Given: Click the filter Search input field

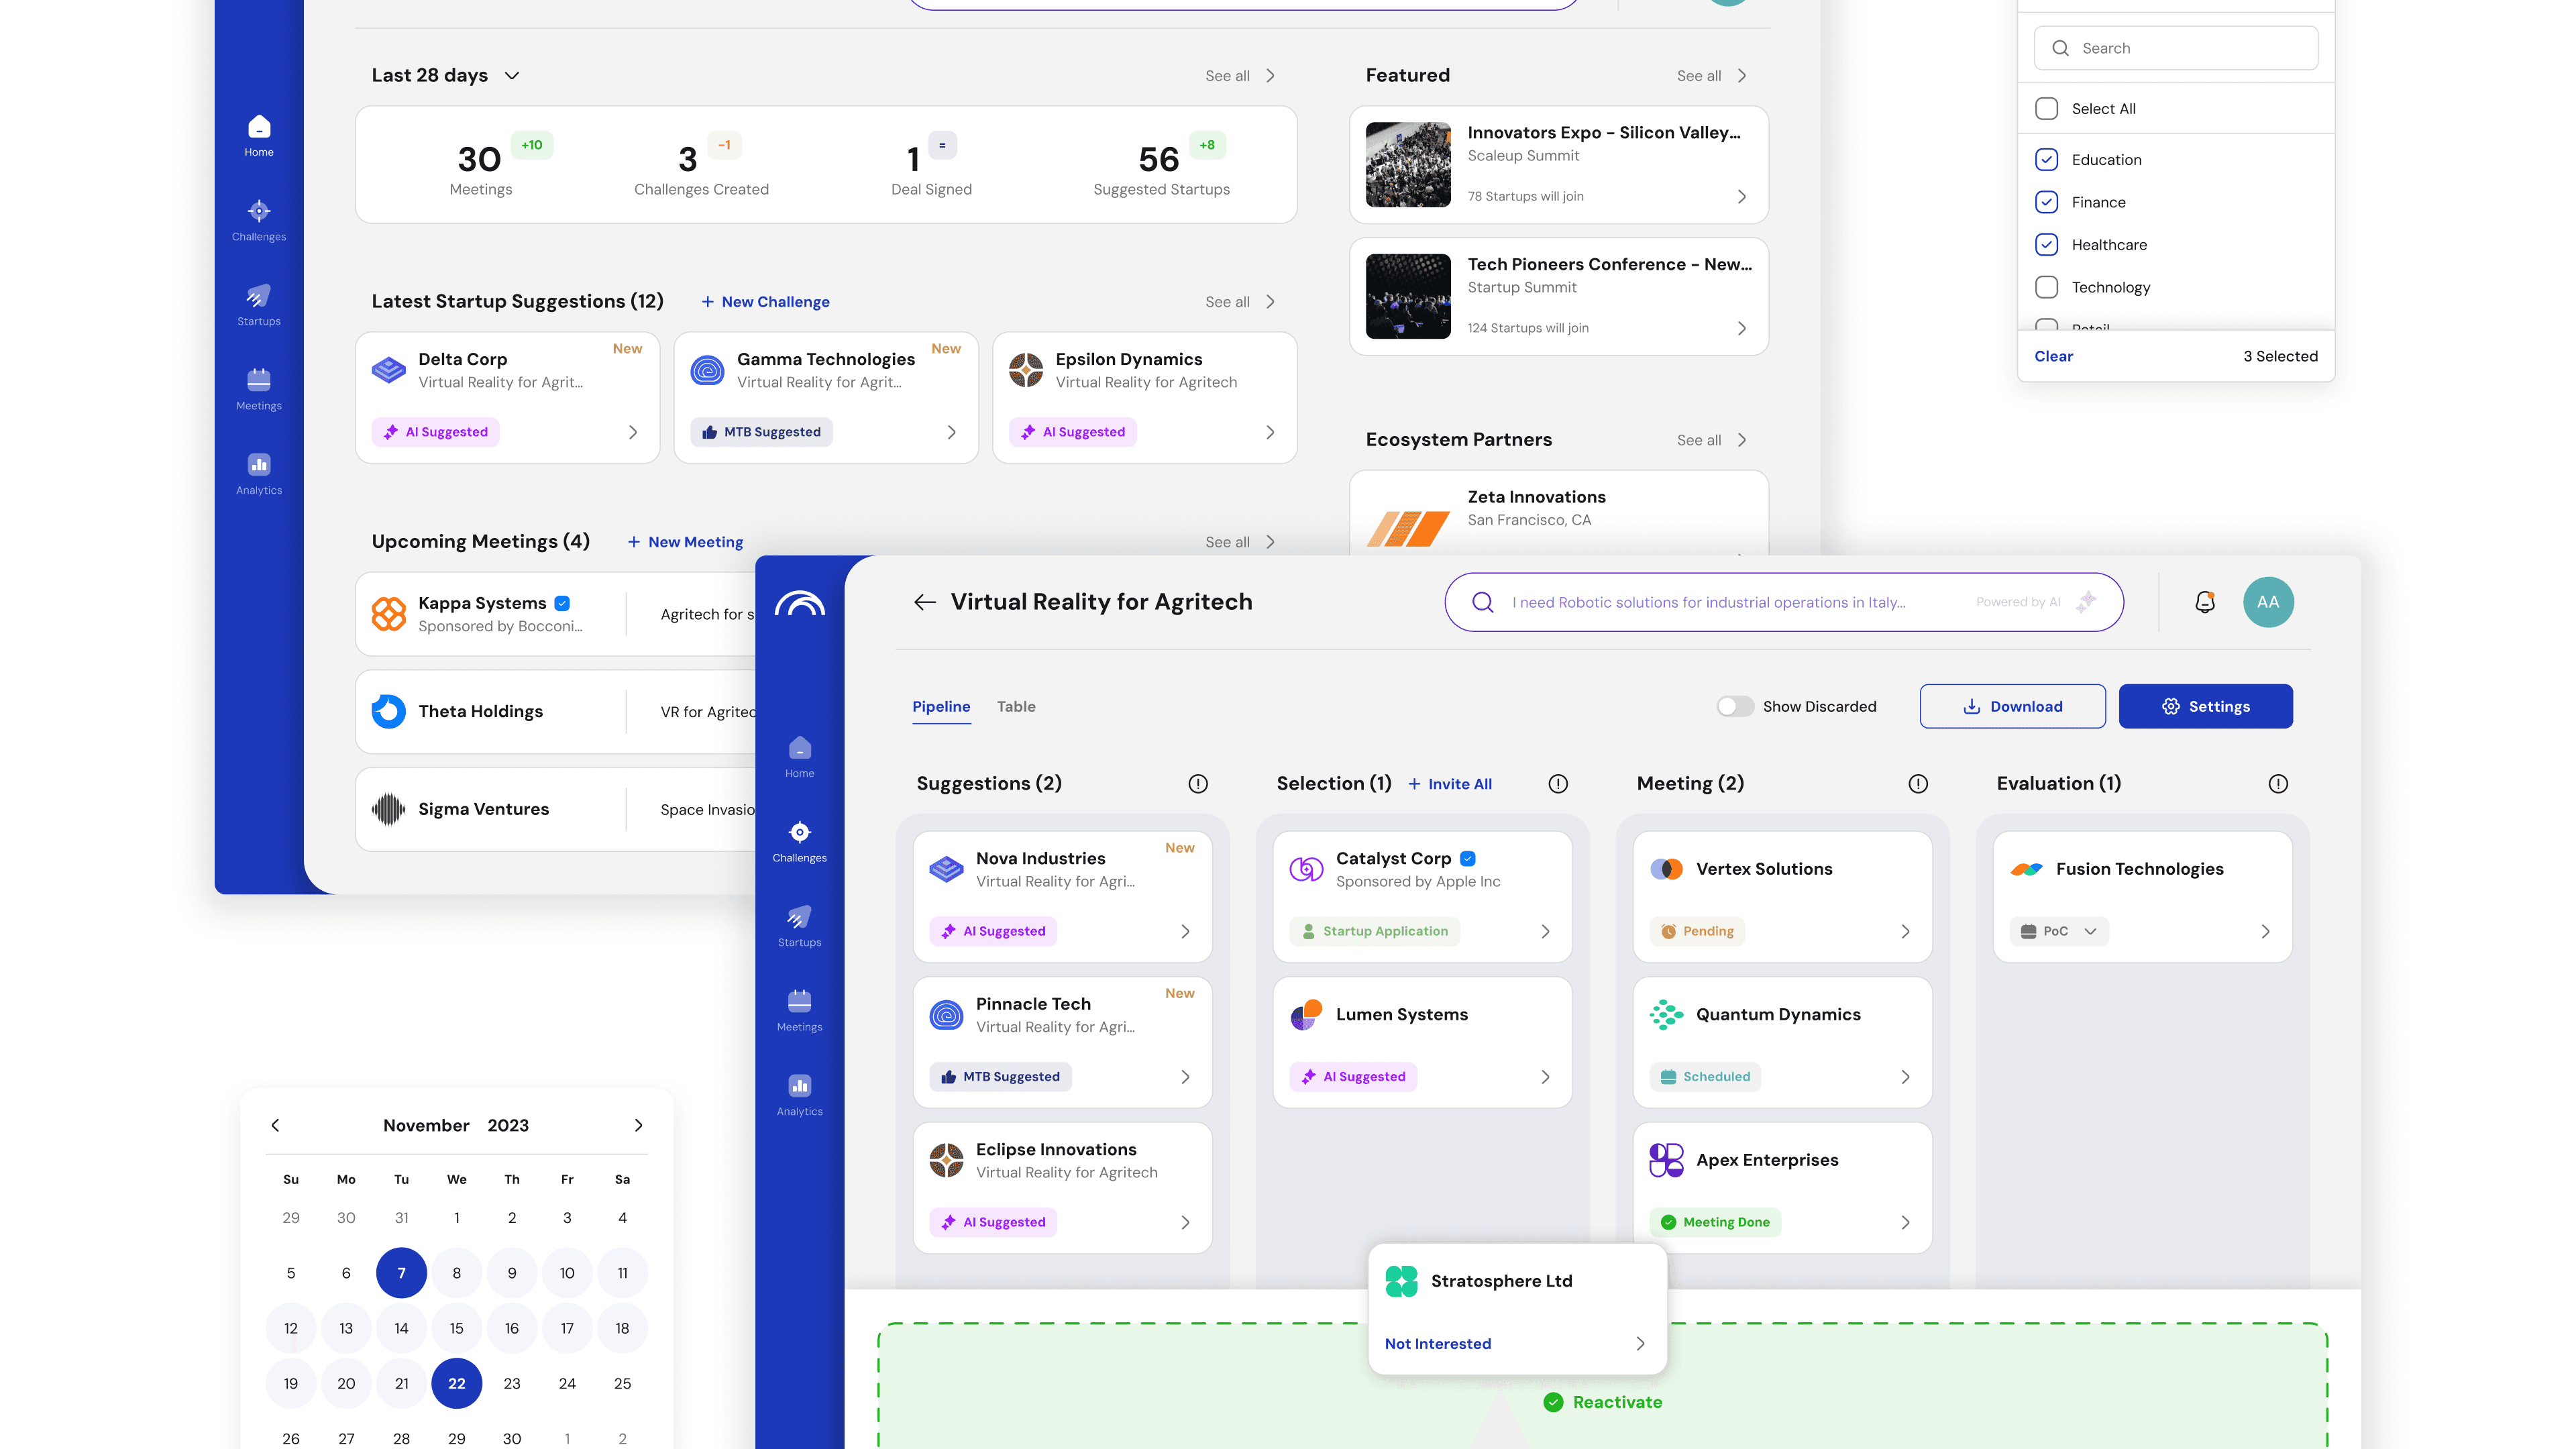Looking at the screenshot, I should coord(2175,48).
